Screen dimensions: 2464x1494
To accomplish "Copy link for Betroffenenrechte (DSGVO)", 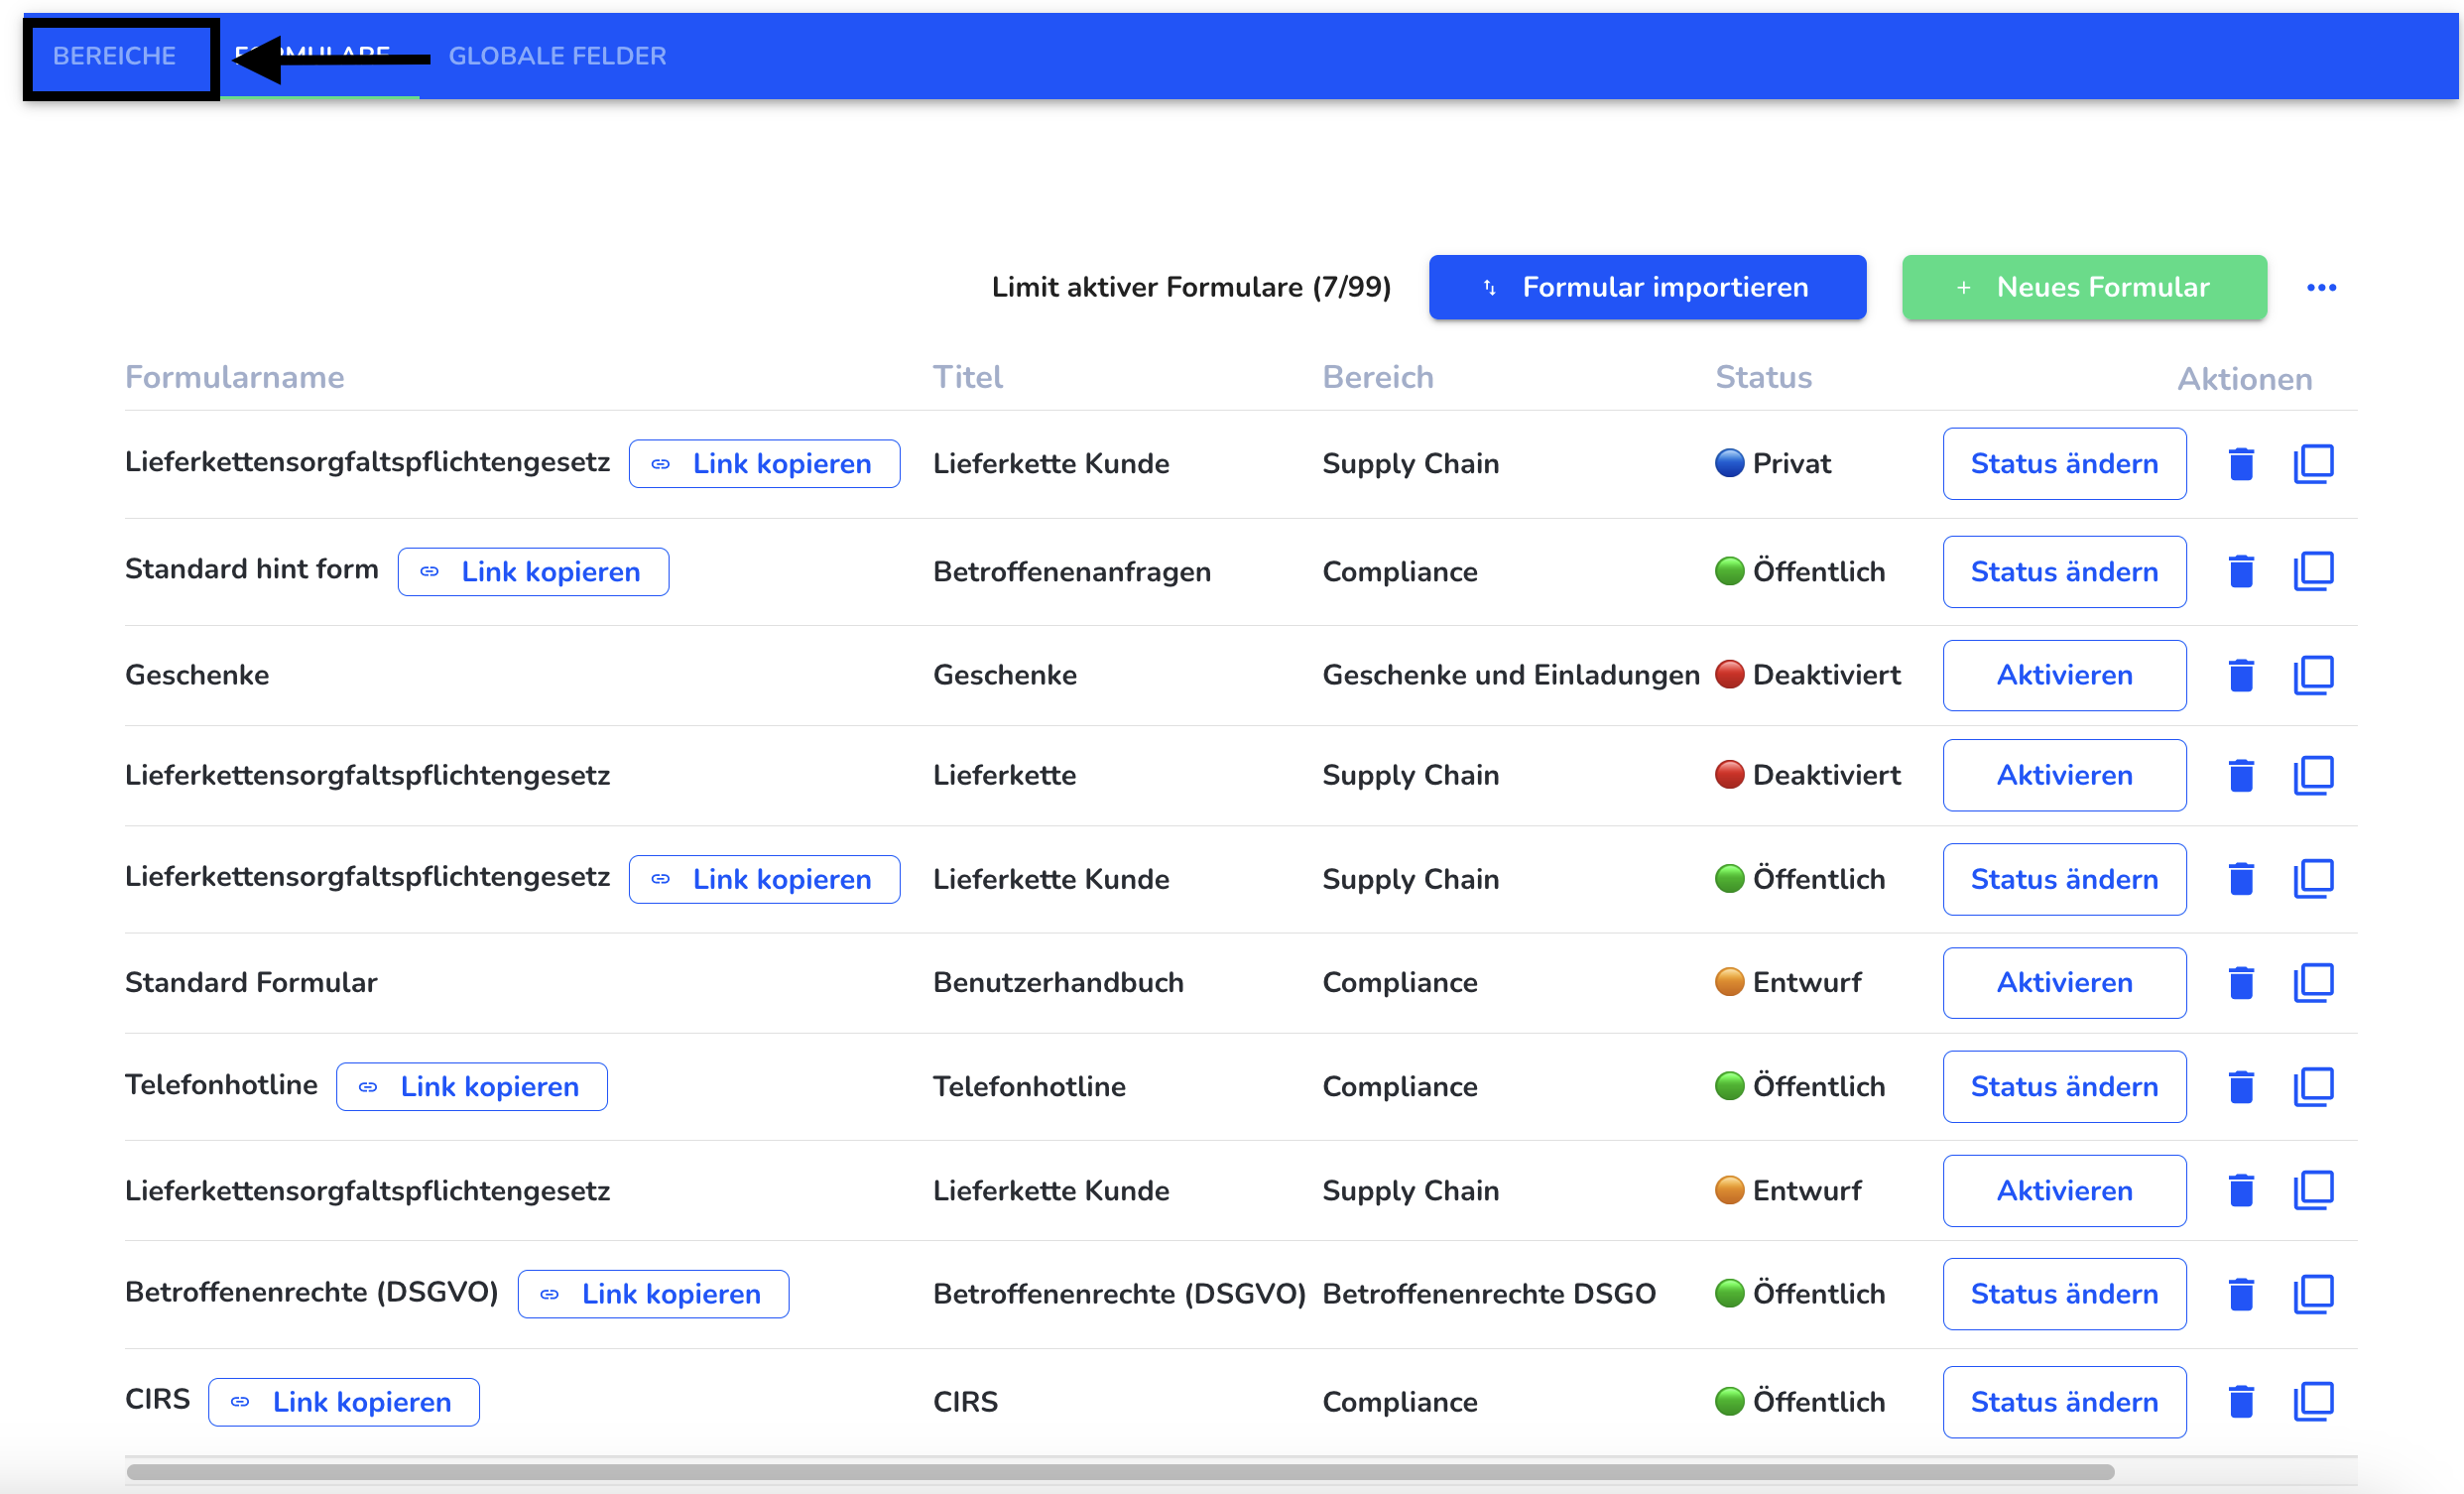I will 653,1295.
